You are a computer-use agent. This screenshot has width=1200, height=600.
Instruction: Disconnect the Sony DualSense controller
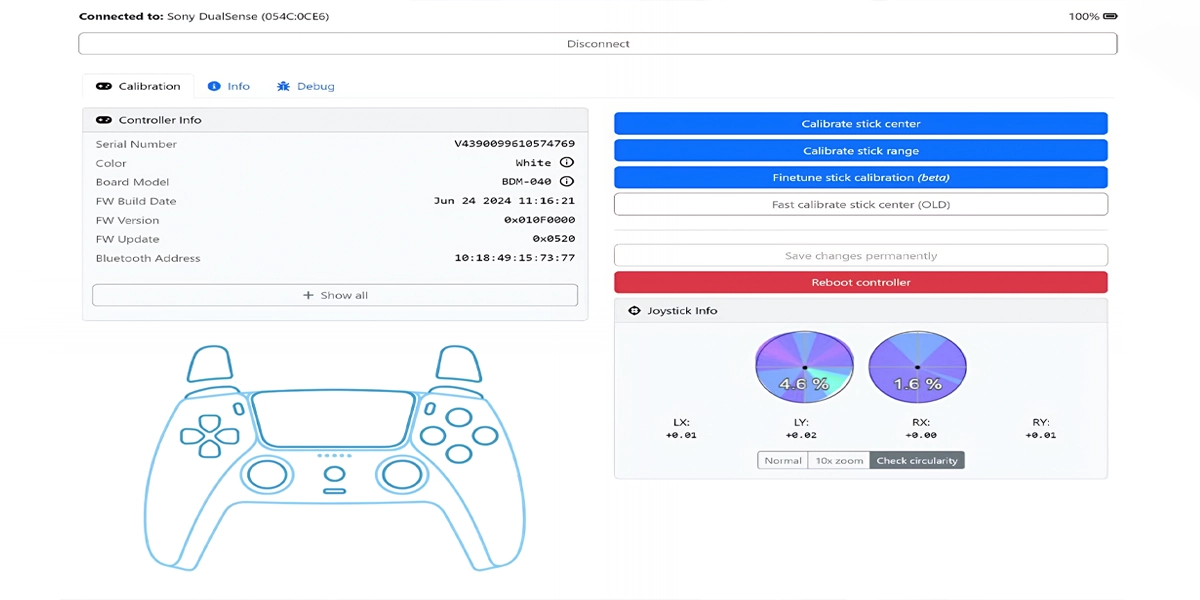pos(597,43)
